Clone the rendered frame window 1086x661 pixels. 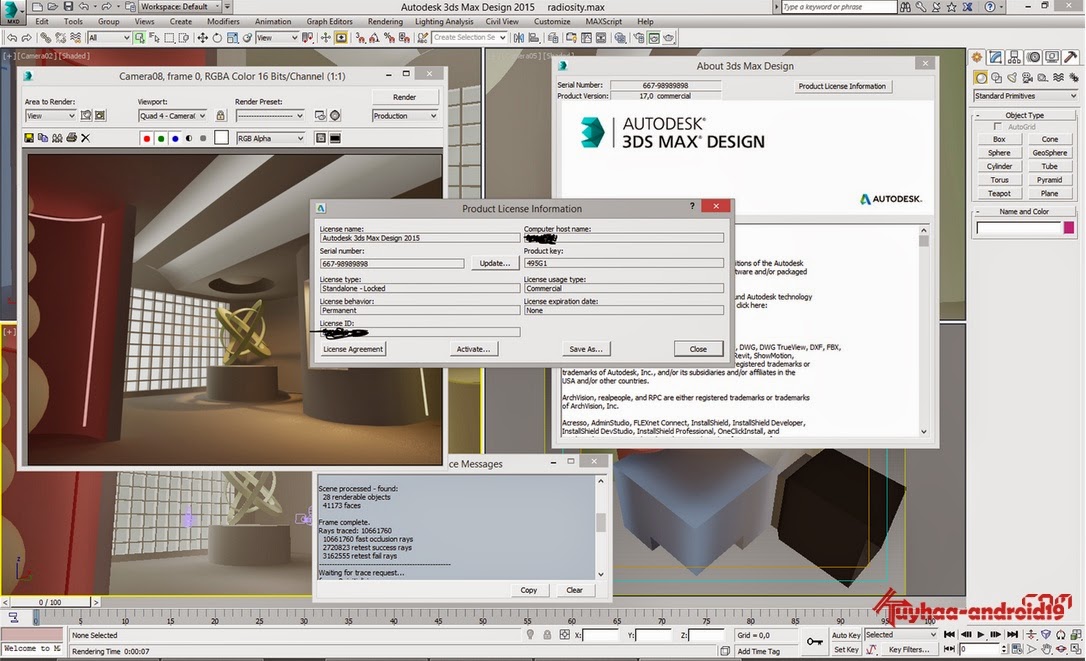57,138
